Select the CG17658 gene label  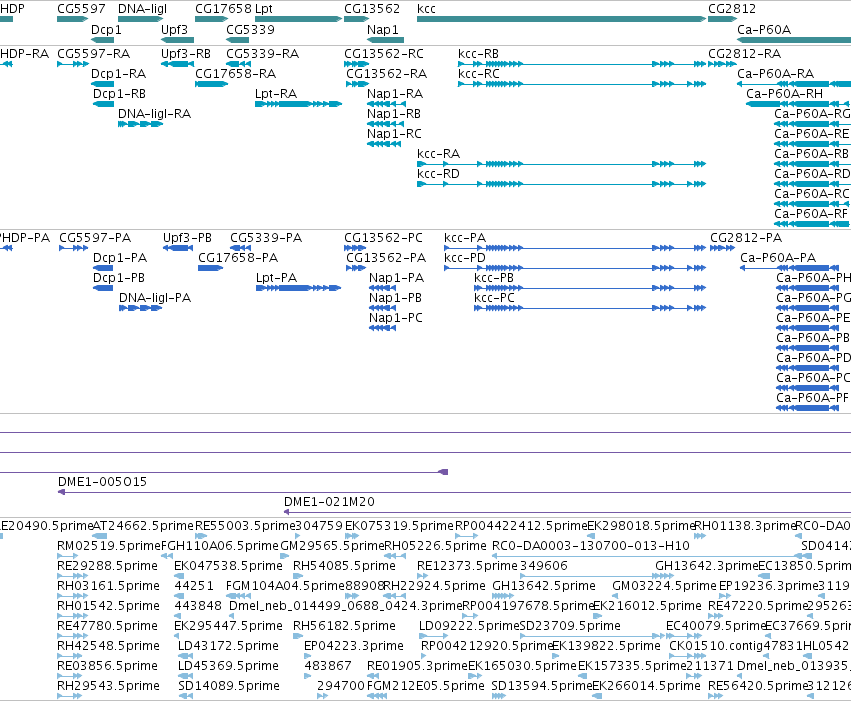(223, 9)
